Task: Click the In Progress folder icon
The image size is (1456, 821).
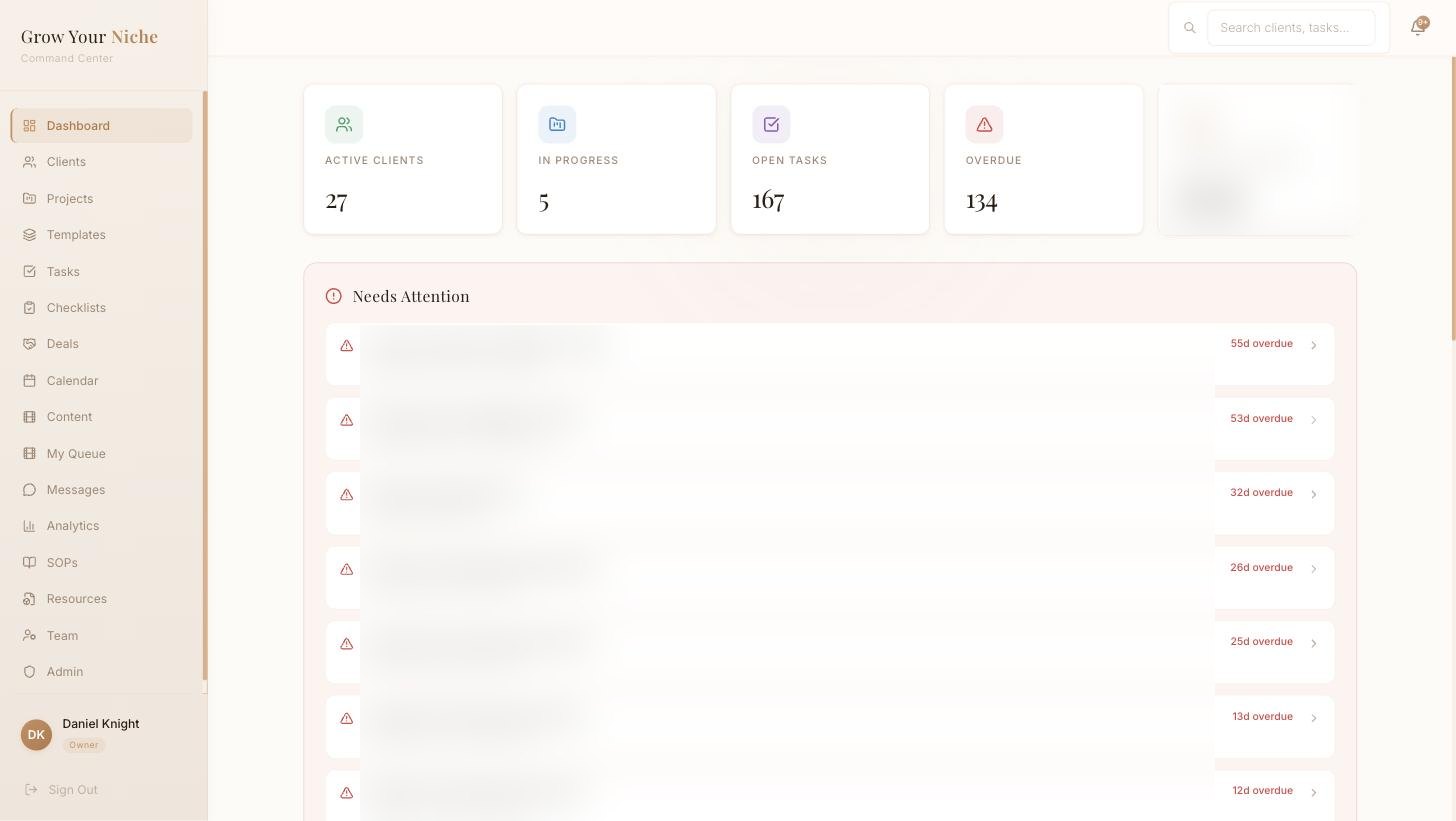Action: click(x=557, y=125)
